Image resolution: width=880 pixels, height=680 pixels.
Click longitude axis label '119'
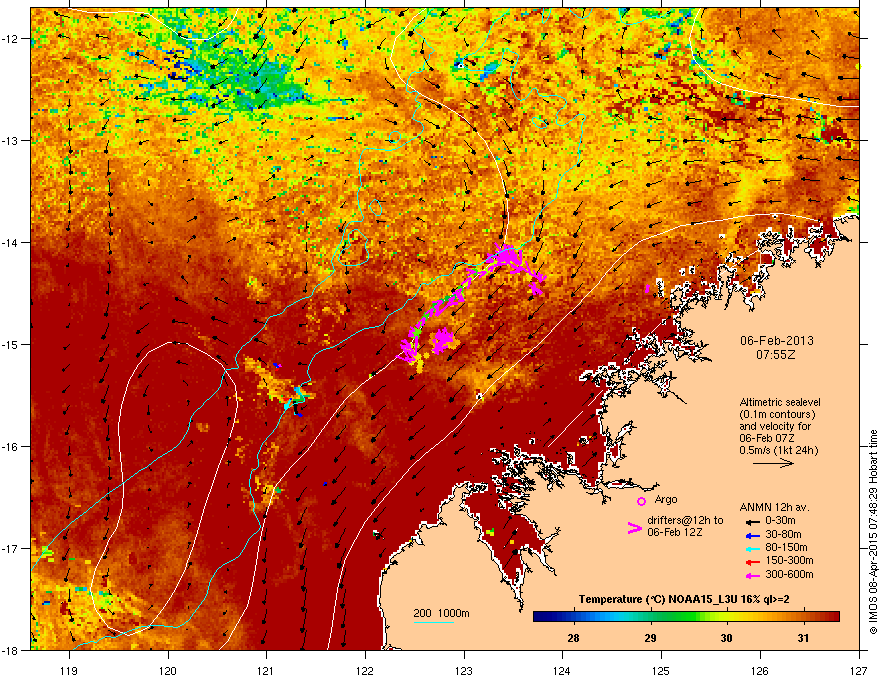click(70, 670)
